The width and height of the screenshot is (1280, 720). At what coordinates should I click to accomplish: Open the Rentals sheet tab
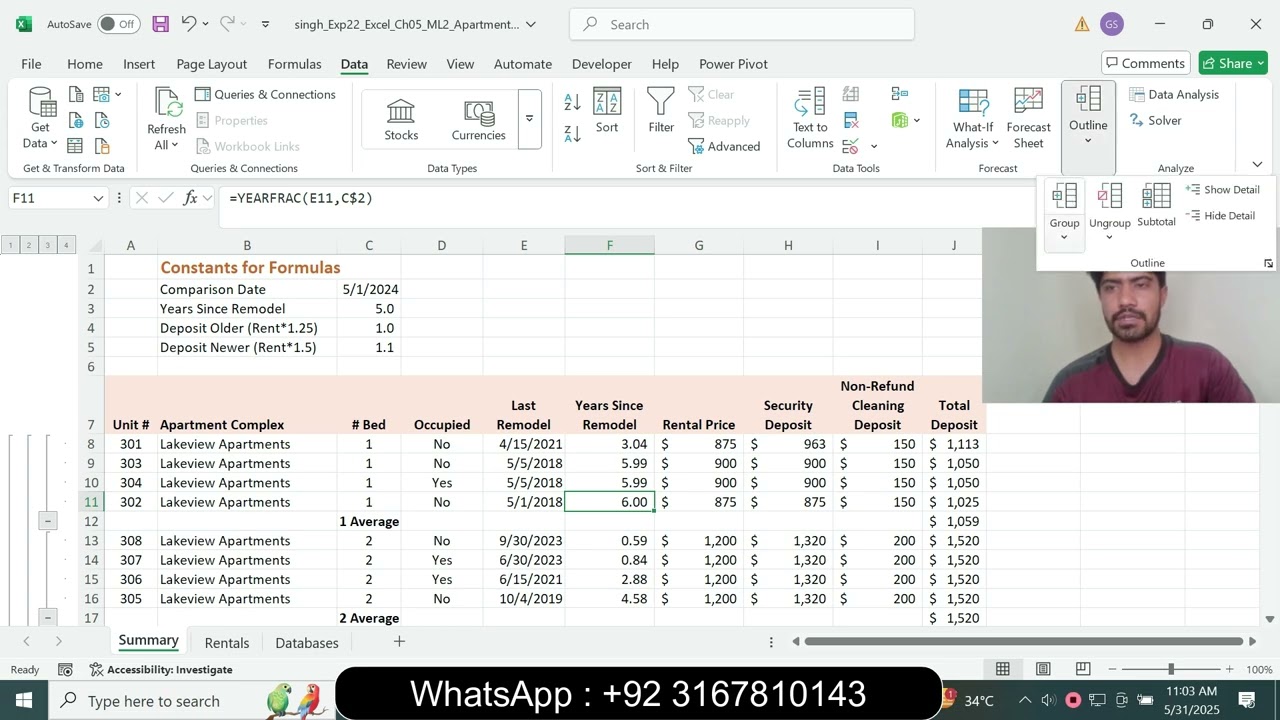tap(227, 643)
